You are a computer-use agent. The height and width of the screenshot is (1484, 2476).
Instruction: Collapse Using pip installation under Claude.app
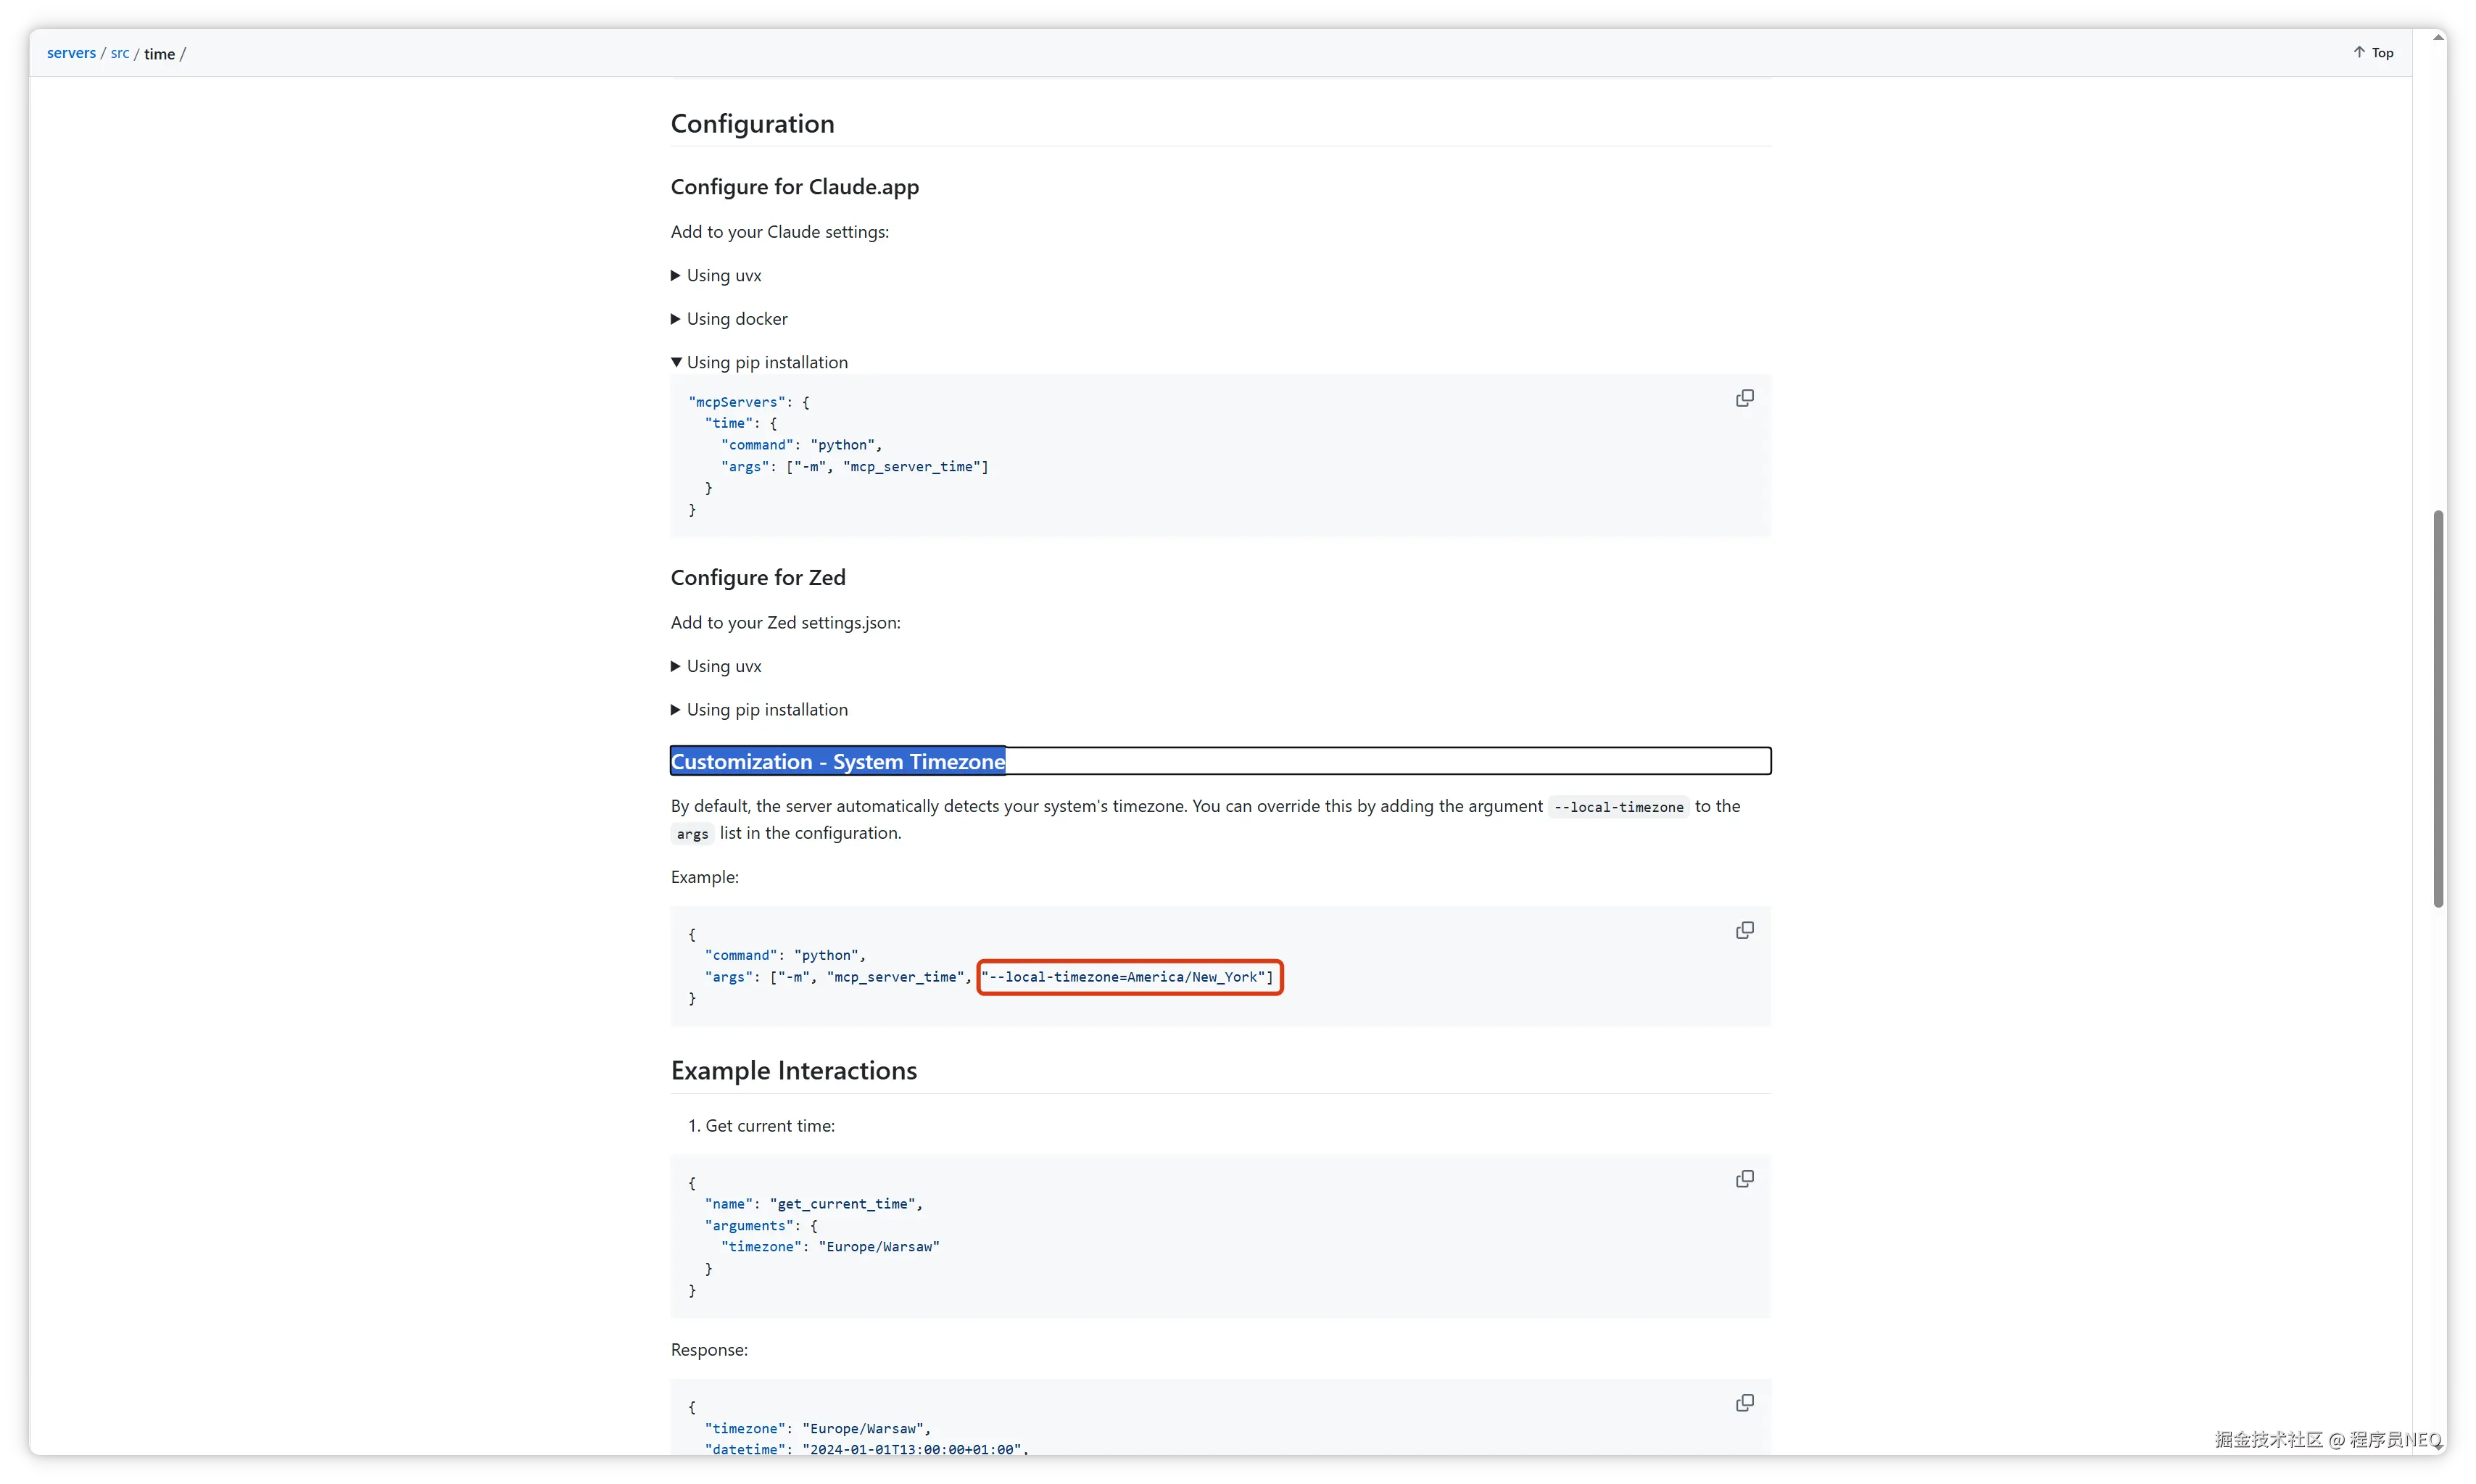[766, 362]
